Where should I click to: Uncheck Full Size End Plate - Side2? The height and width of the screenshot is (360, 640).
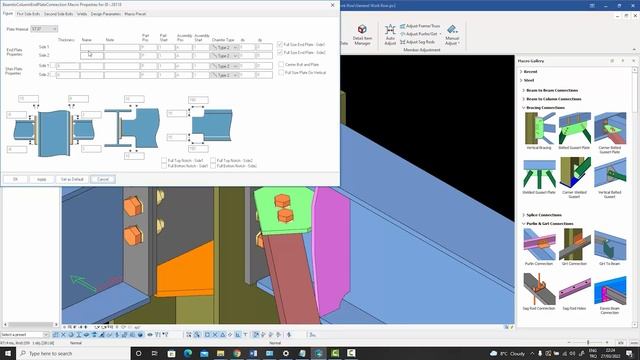point(280,52)
